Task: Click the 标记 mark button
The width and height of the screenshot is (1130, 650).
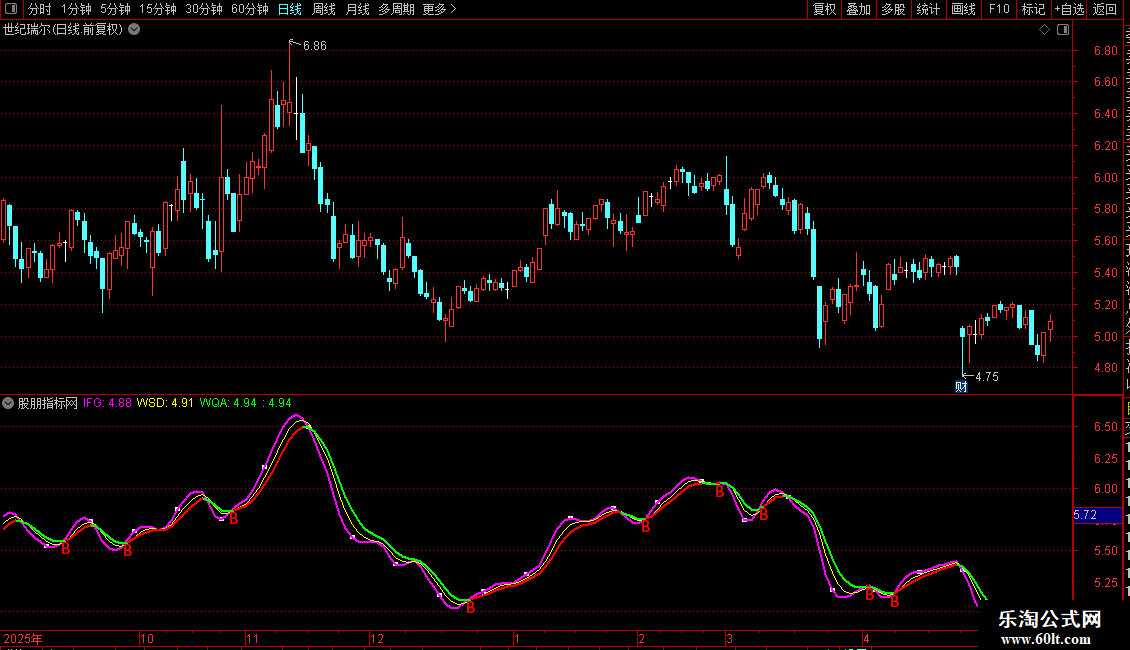Action: tap(1033, 9)
